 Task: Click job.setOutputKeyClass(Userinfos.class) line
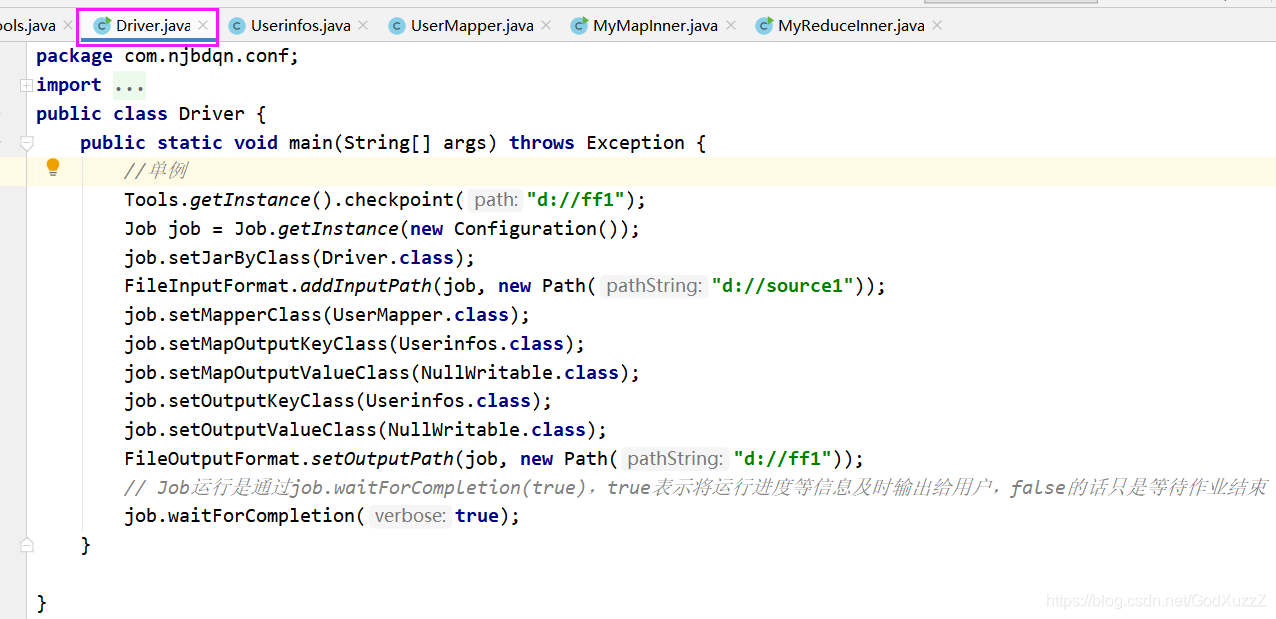(x=338, y=401)
